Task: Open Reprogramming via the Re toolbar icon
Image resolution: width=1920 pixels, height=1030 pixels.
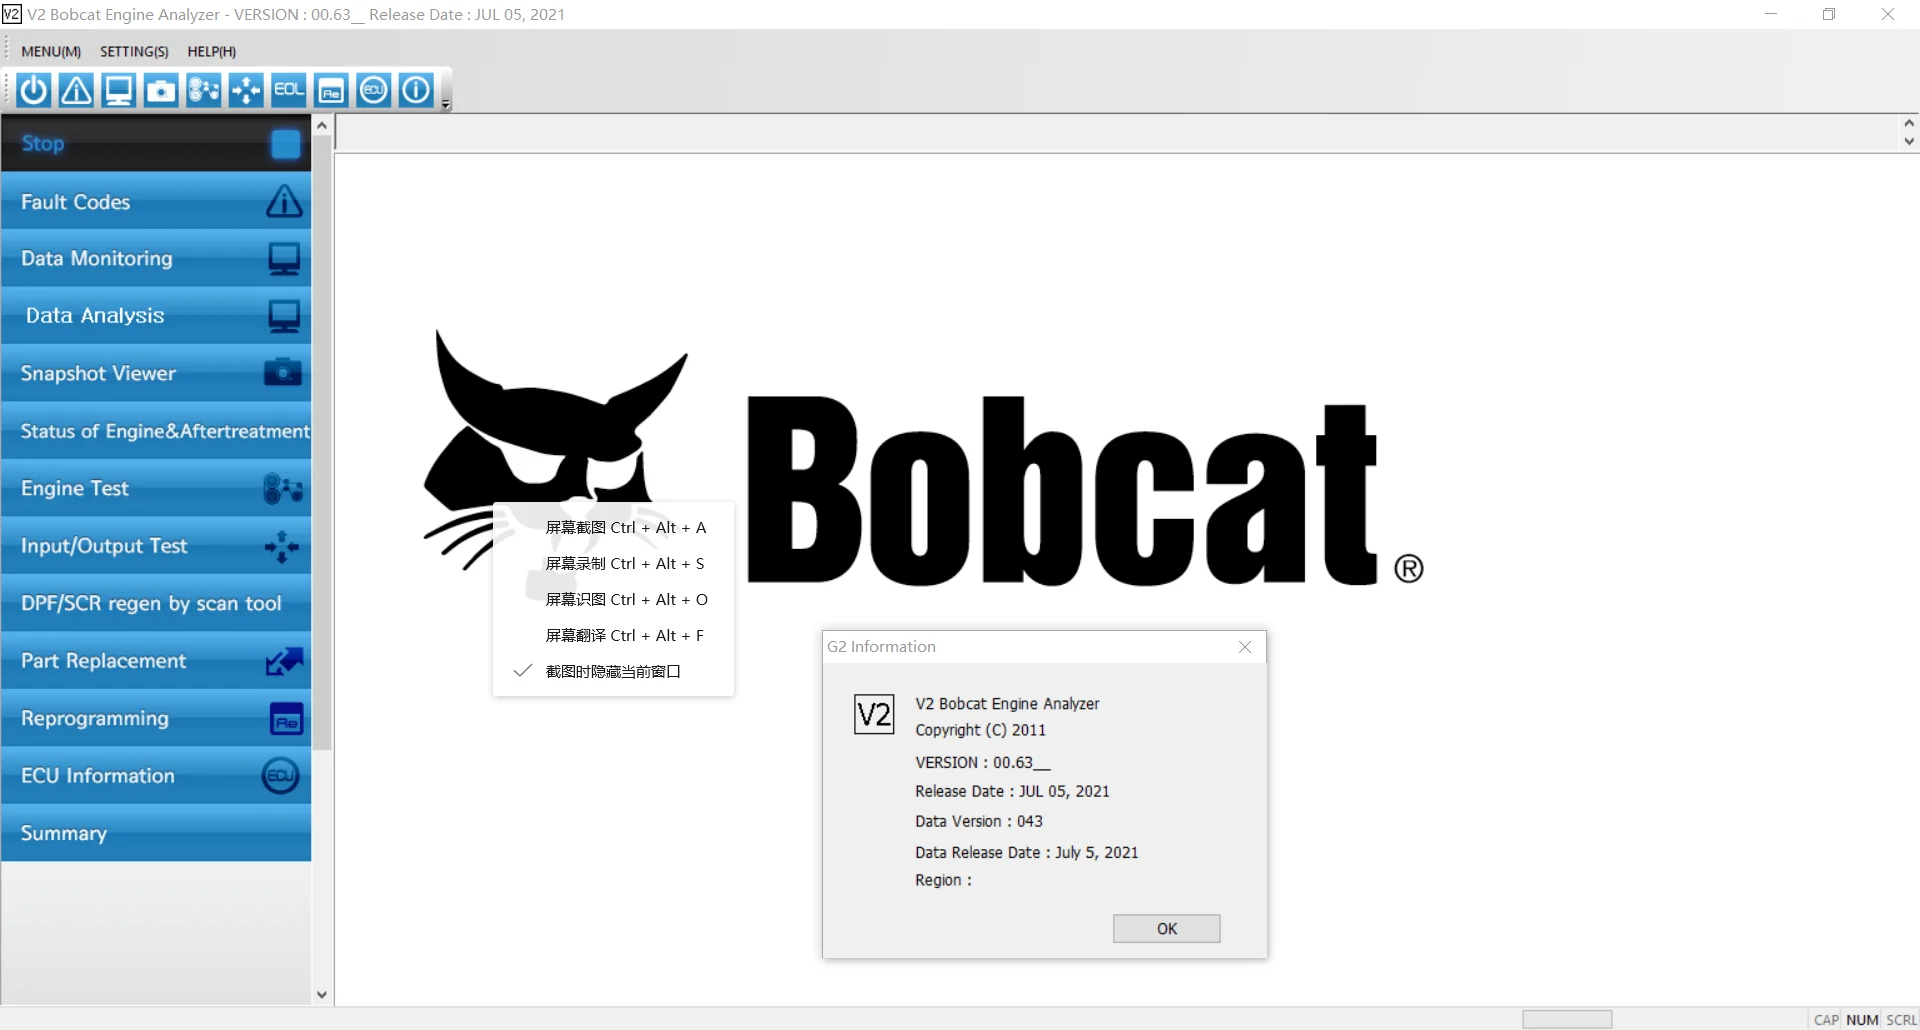Action: (330, 89)
